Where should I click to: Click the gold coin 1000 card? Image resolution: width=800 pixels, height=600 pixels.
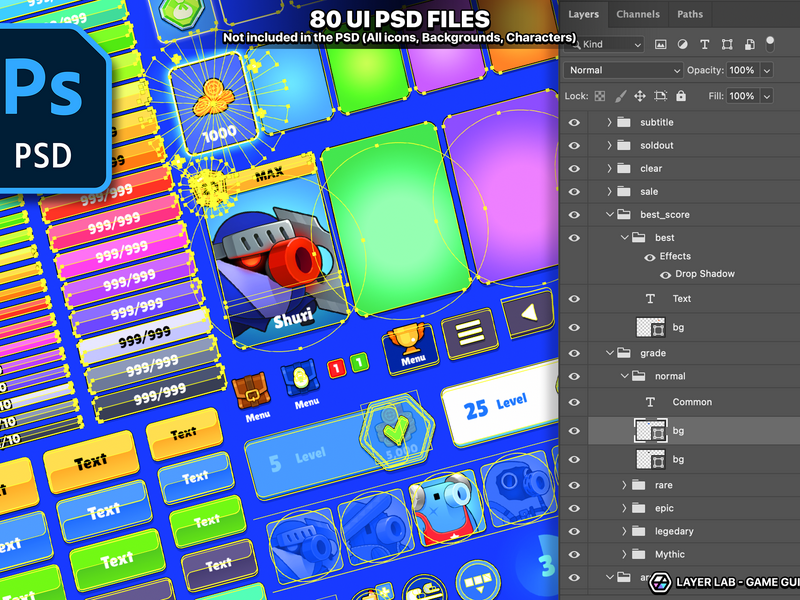click(212, 105)
